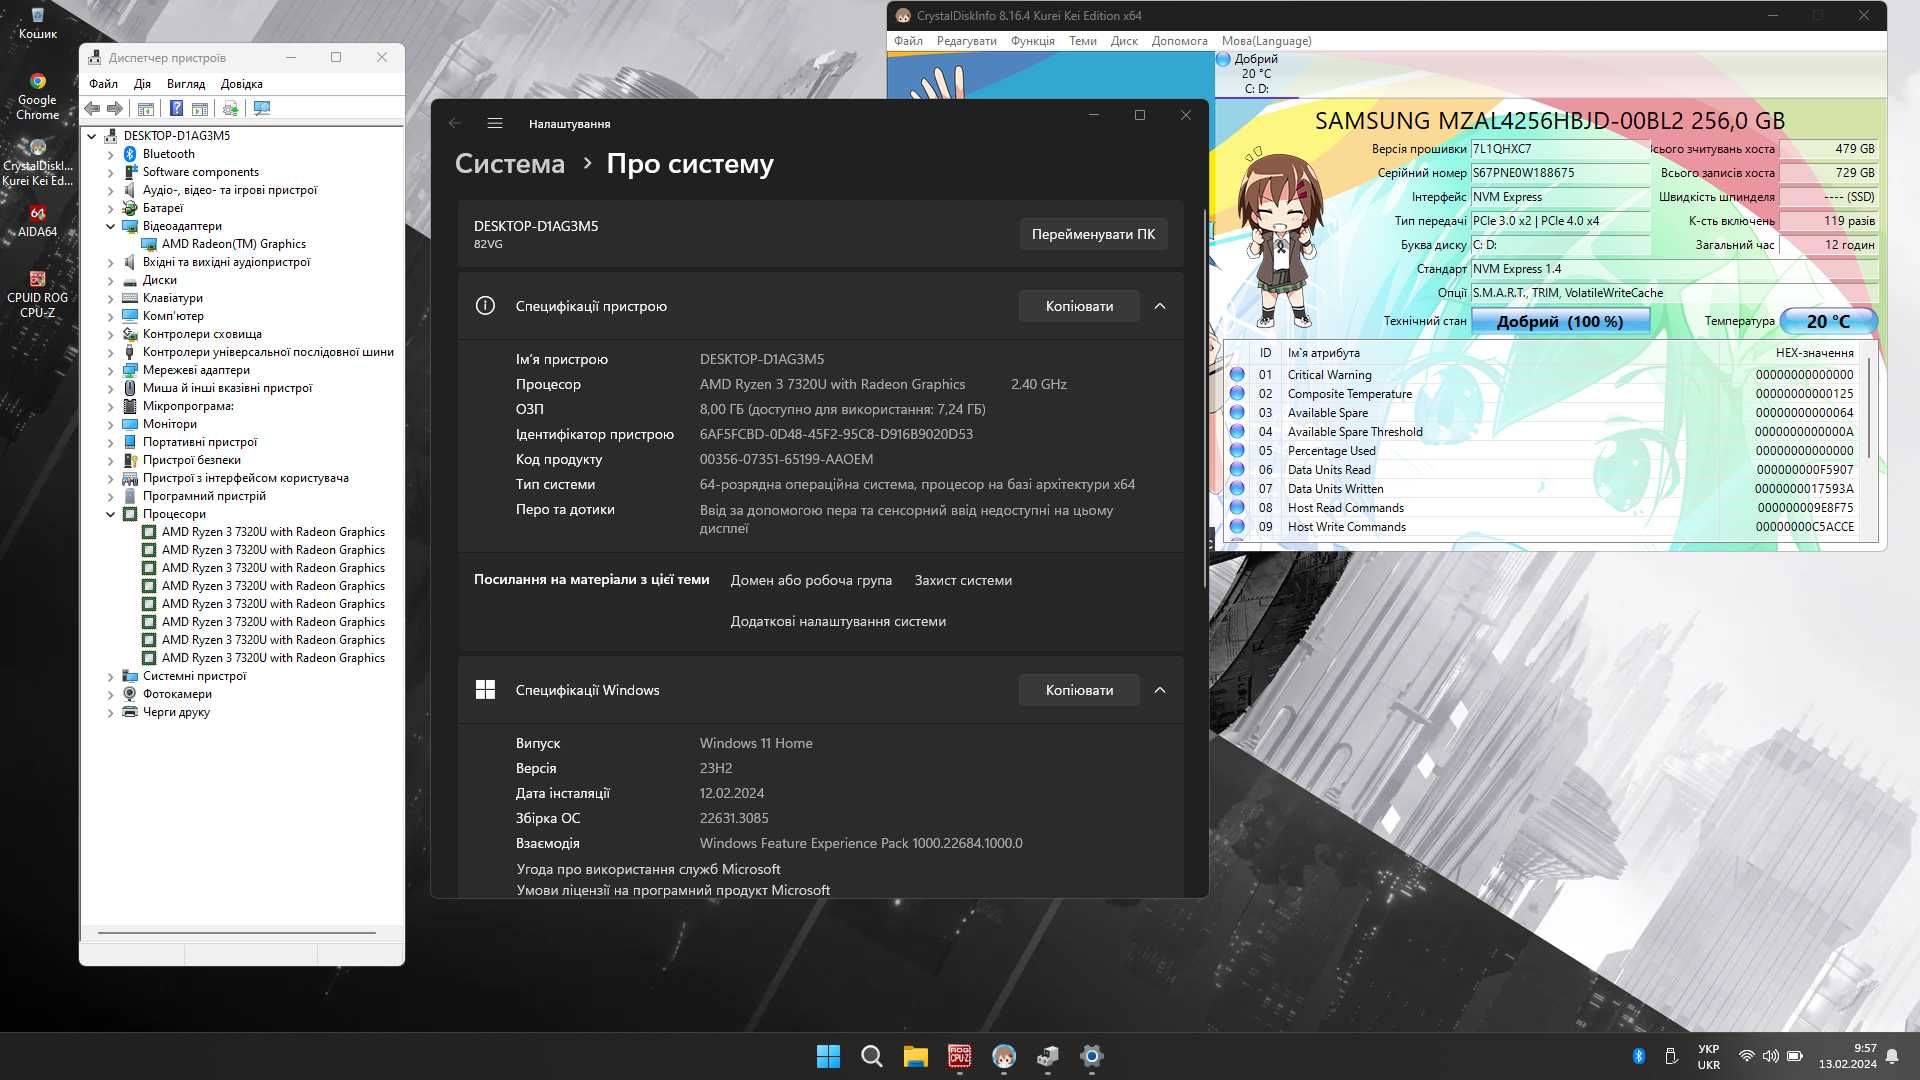Expand the Мережеві адаптери node
This screenshot has height=1080, width=1920.
pyautogui.click(x=111, y=370)
